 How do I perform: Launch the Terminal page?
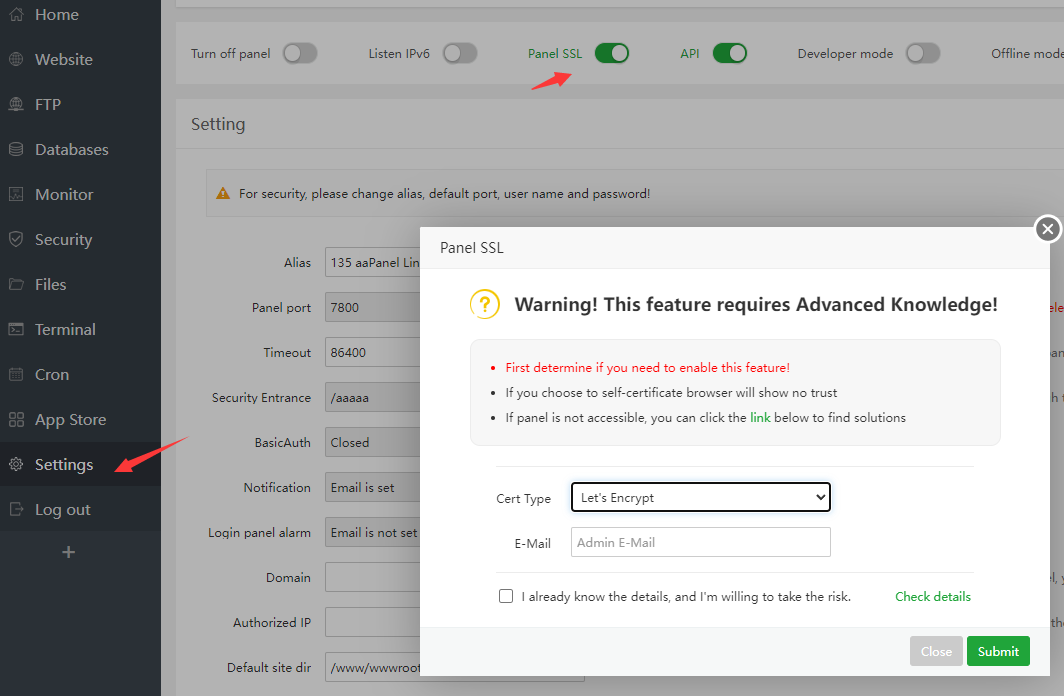[x=65, y=329]
